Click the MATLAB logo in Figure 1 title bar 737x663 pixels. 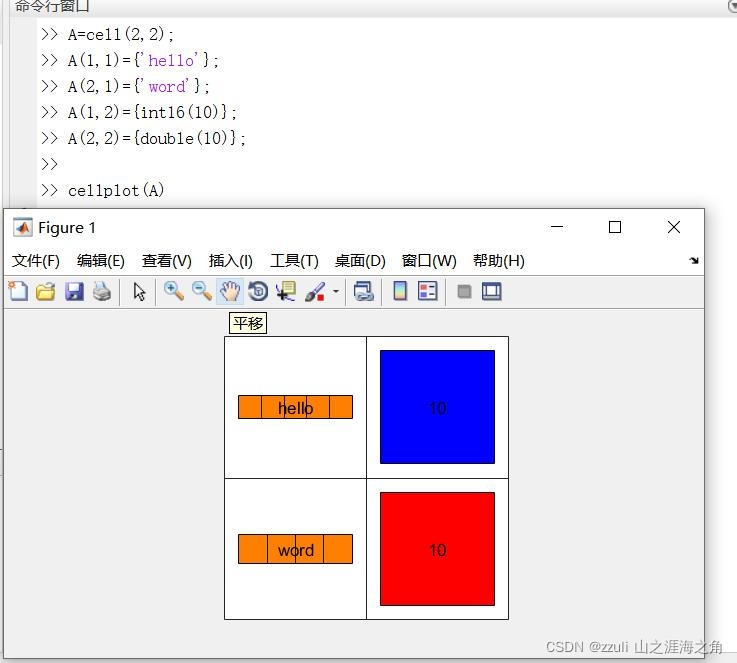coord(23,227)
